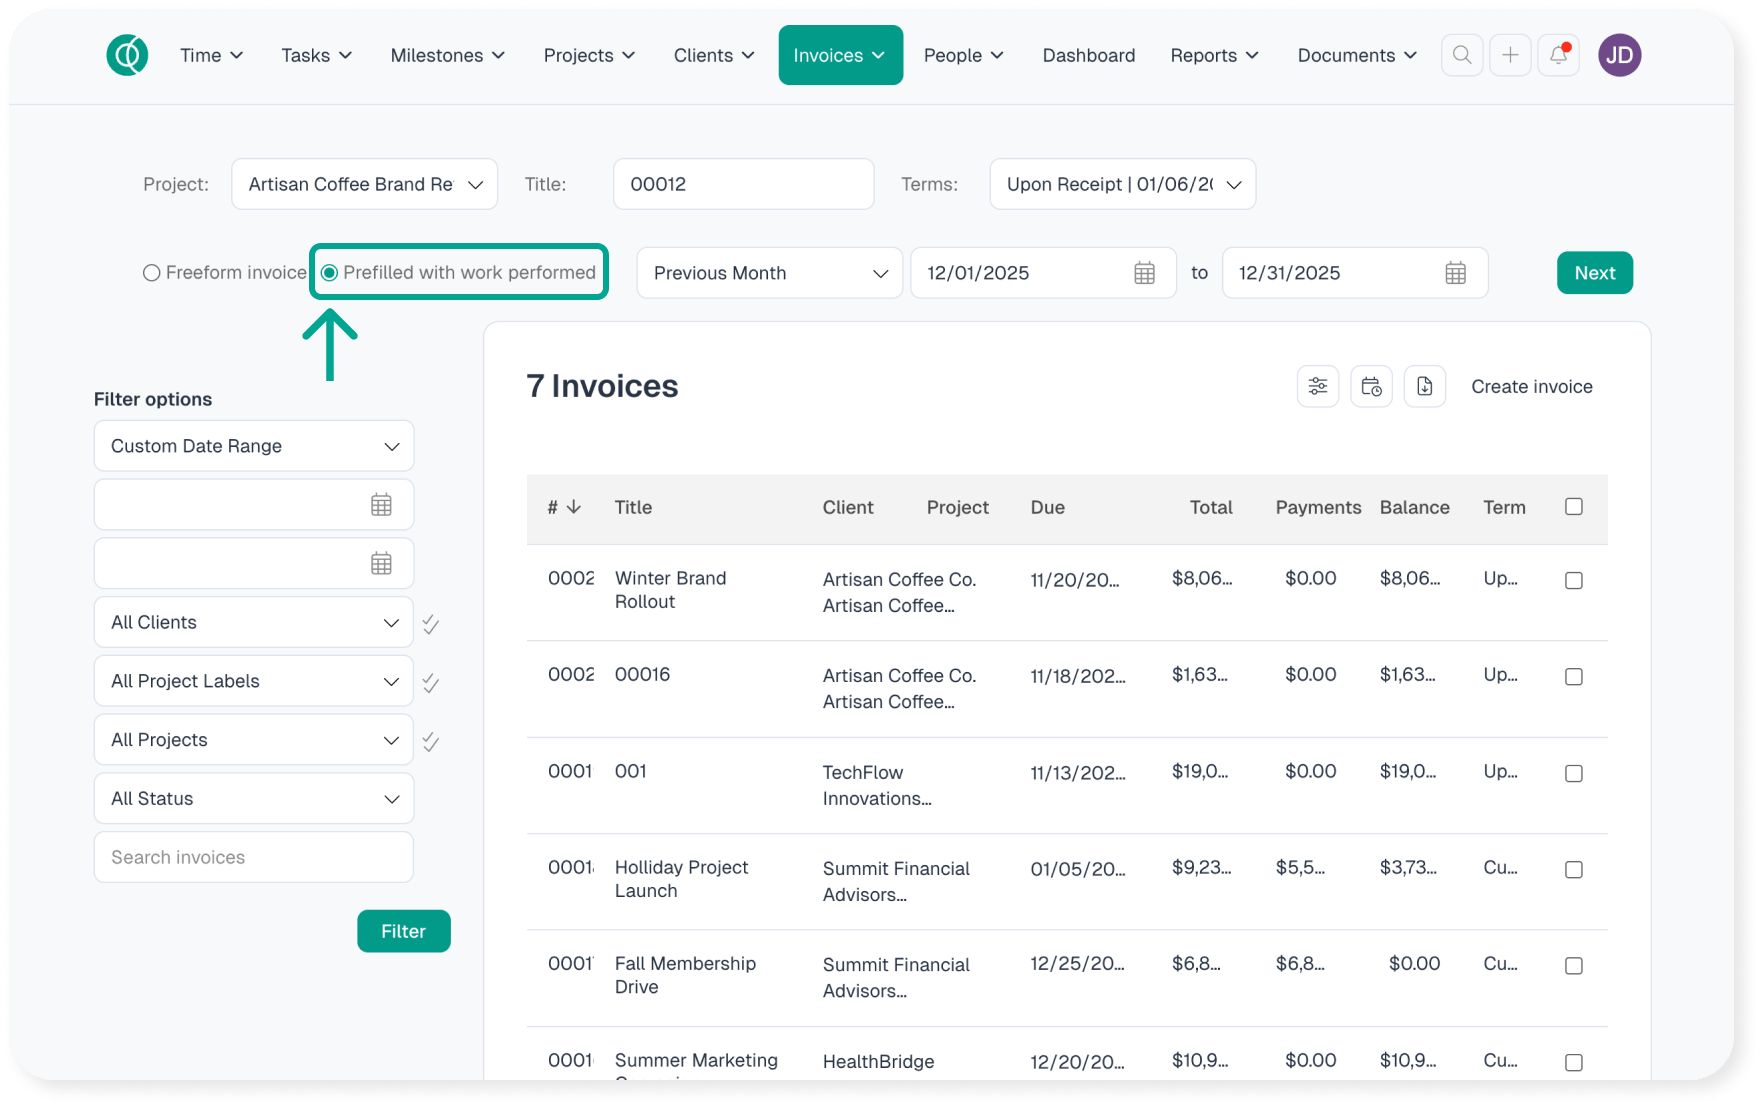Image resolution: width=1761 pixels, height=1107 pixels.
Task: Check the box for Winter Brand Rollout invoice
Action: (1573, 580)
